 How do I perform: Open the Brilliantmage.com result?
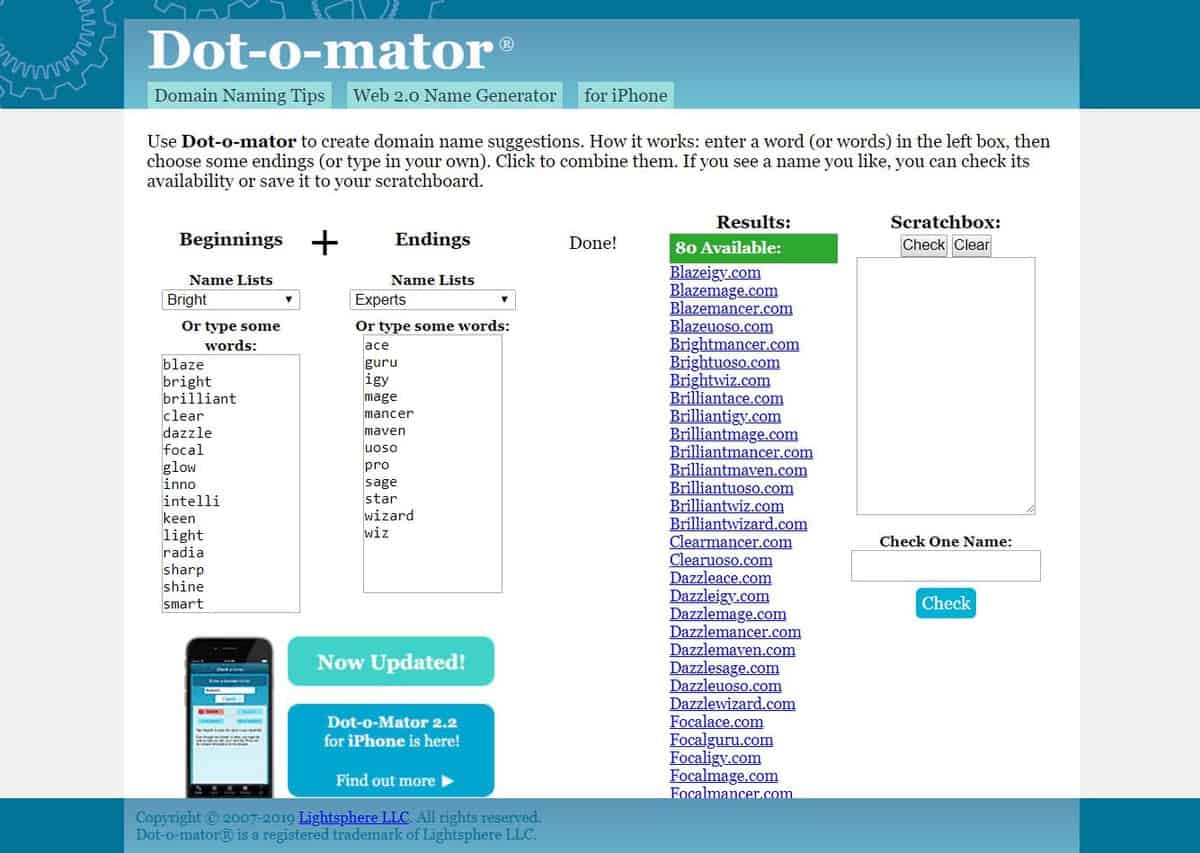(x=734, y=434)
